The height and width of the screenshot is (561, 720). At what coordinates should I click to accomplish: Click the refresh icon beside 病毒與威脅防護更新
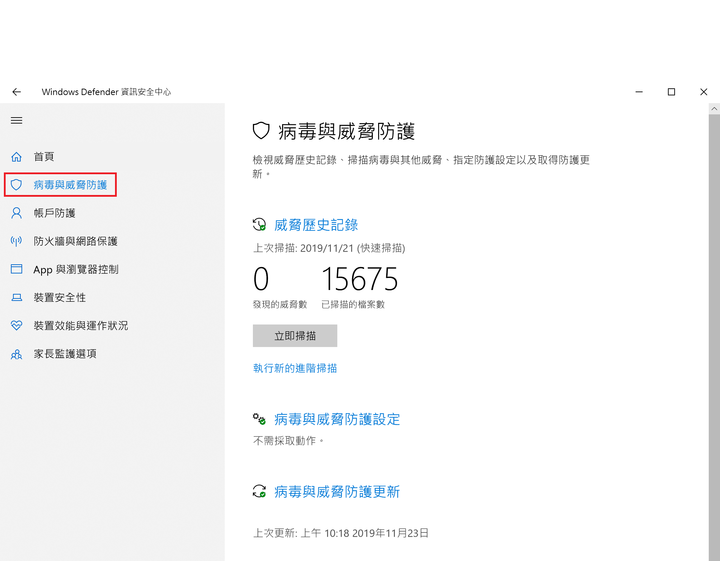[x=259, y=491]
